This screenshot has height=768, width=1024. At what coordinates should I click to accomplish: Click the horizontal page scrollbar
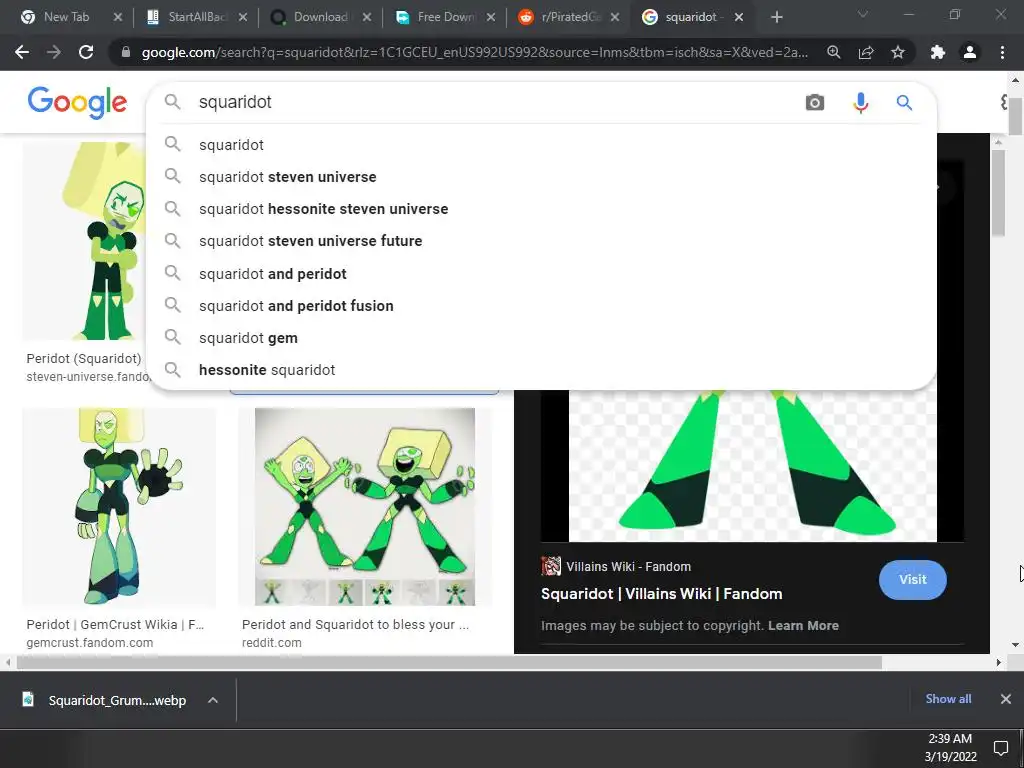pos(449,662)
